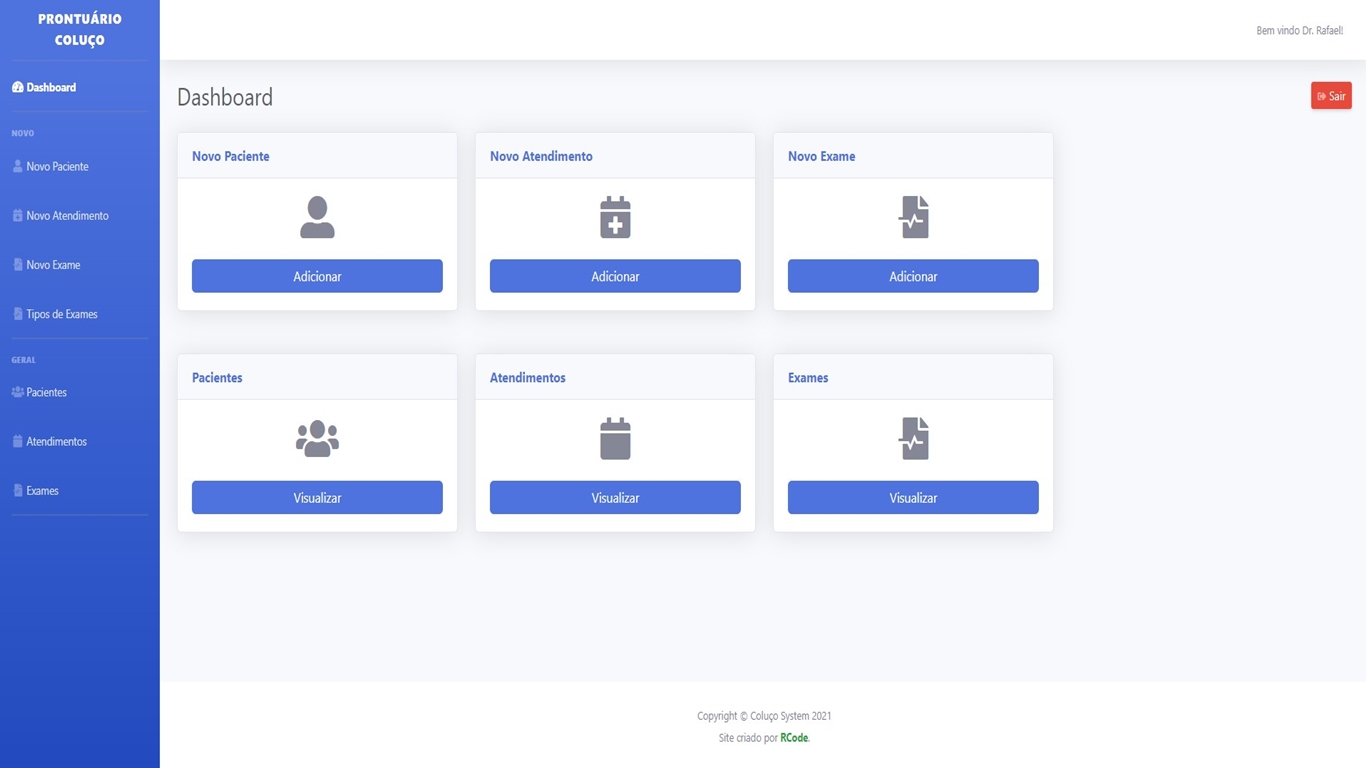
Task: Click the file icon beside Exames sidebar
Action: 17,490
